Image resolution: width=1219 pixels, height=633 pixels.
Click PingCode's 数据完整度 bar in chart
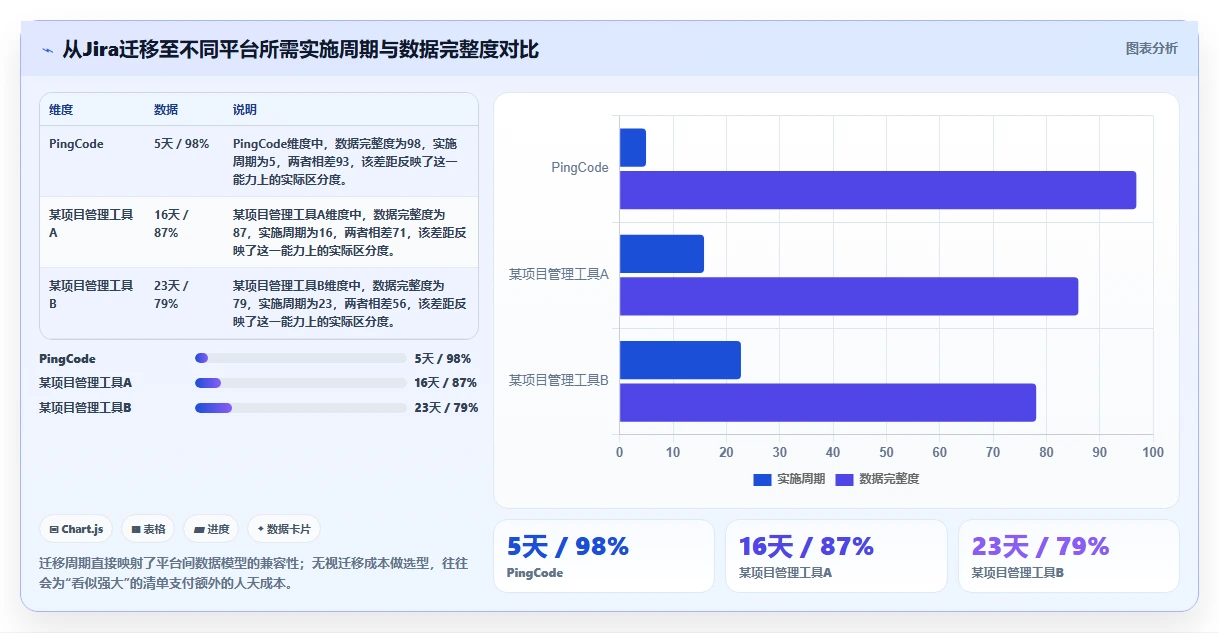click(x=877, y=190)
